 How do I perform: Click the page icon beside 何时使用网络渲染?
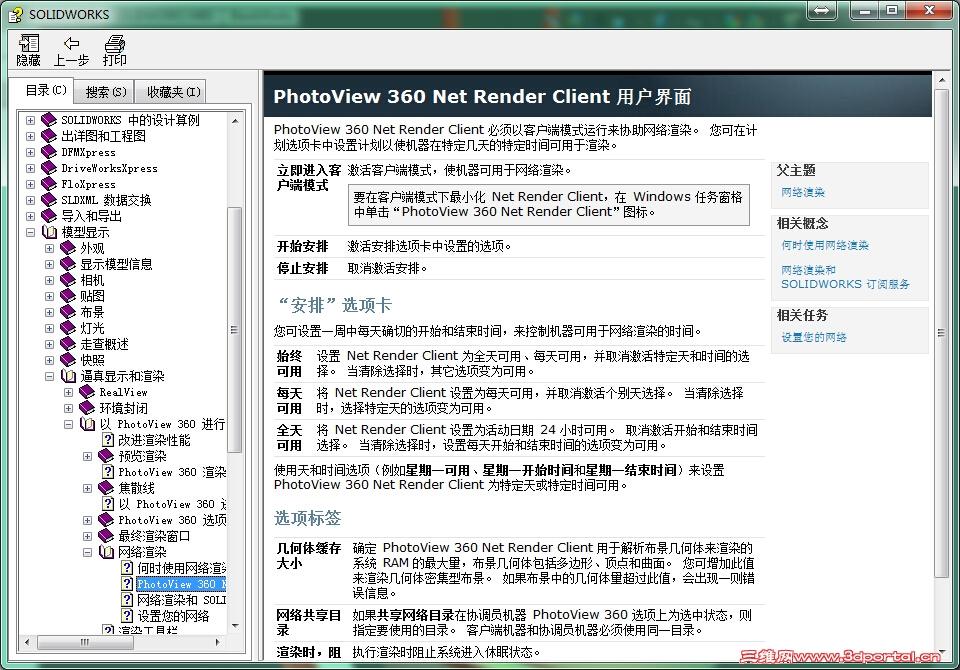click(127, 568)
